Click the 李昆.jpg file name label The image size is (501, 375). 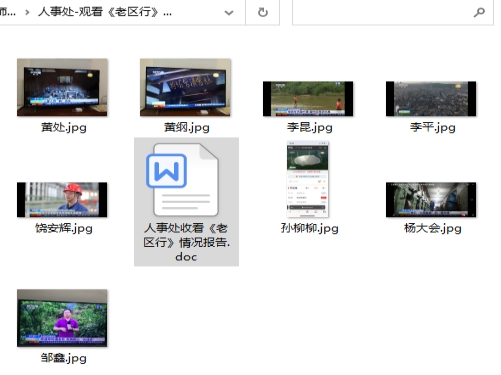pyautogui.click(x=310, y=127)
